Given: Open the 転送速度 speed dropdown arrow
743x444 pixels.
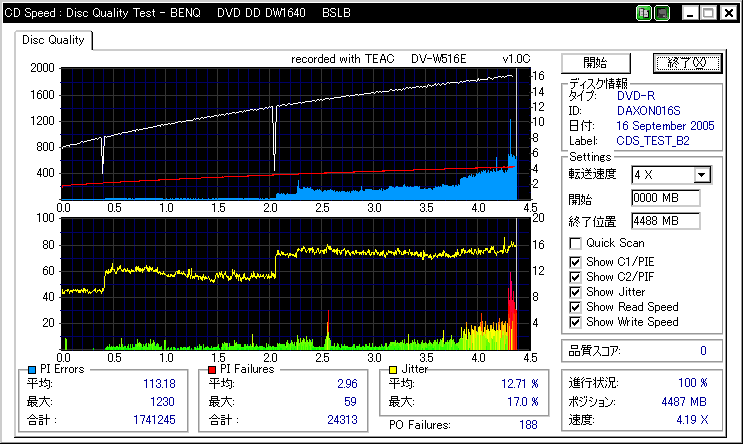Looking at the screenshot, I should 702,175.
